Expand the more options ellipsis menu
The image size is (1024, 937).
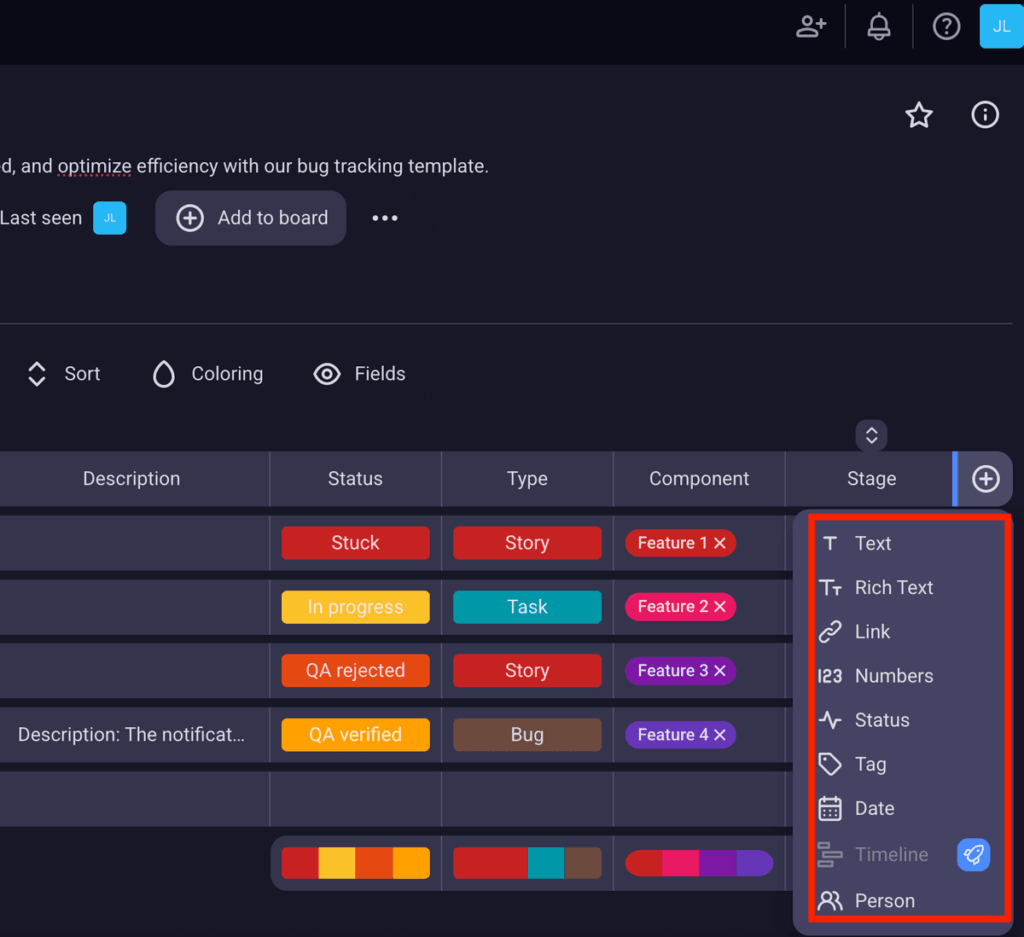(385, 217)
